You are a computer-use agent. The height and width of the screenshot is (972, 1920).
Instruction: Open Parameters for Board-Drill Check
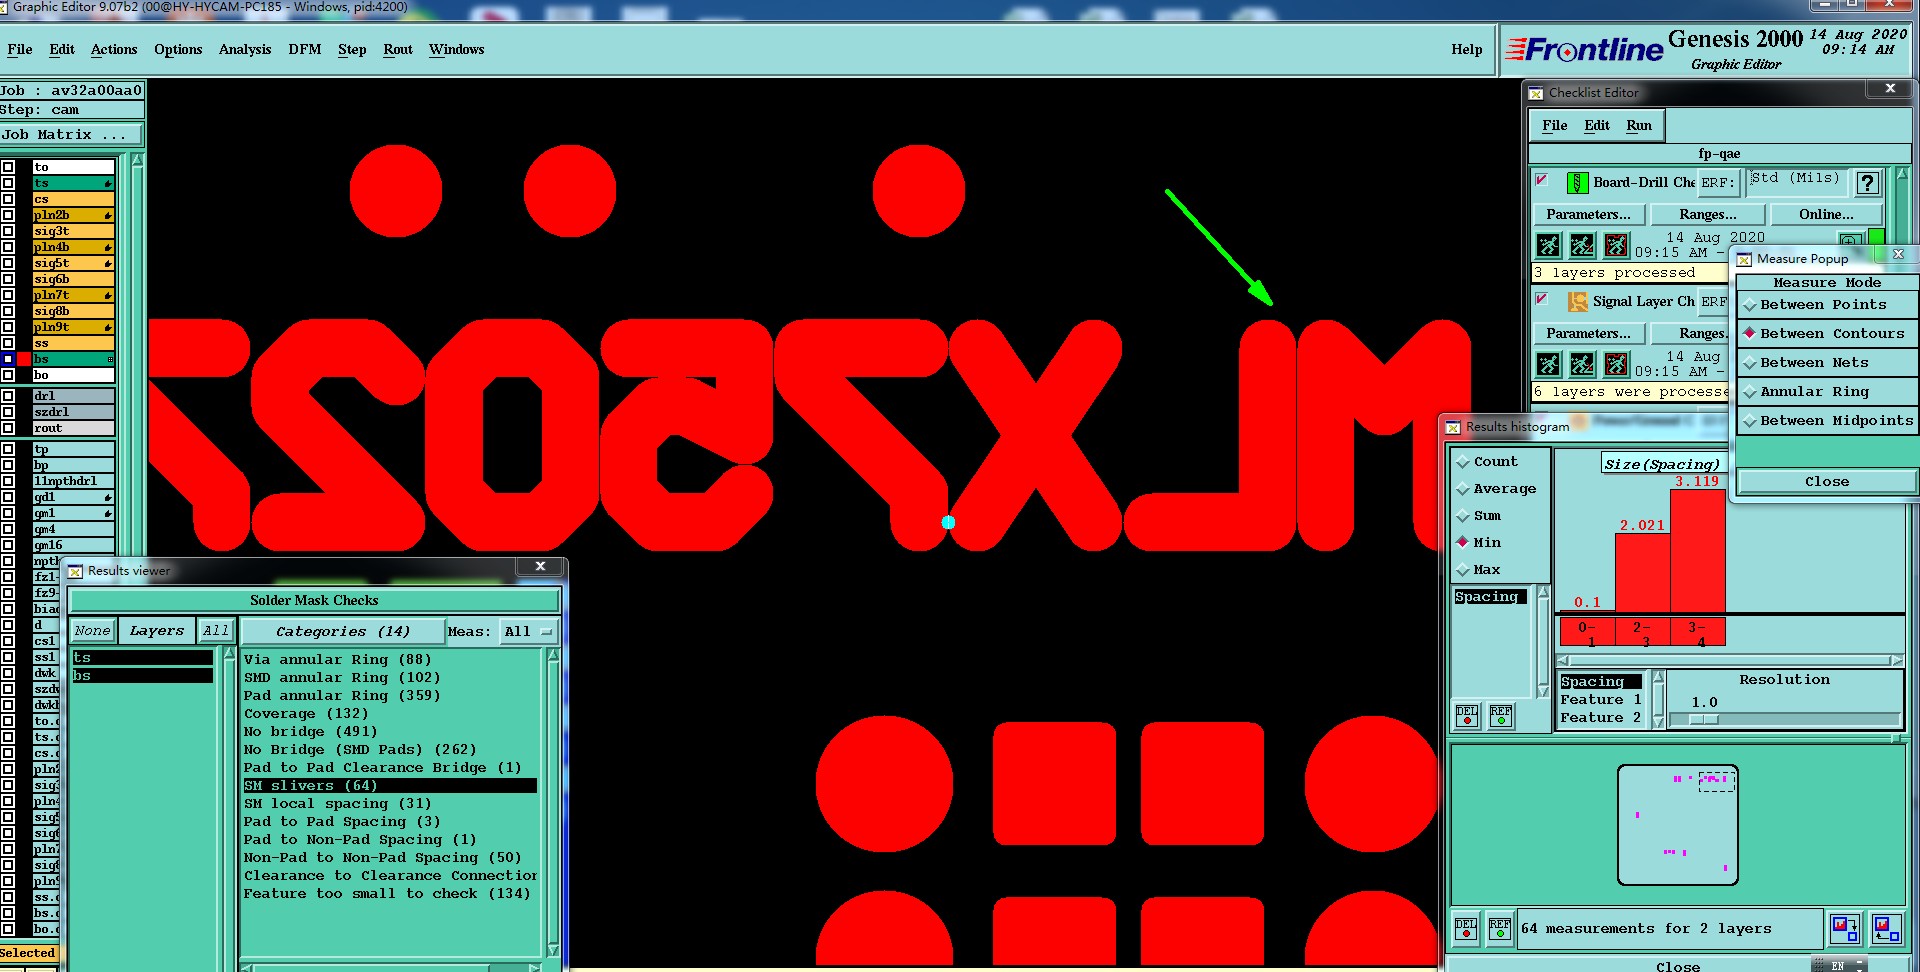(x=1588, y=215)
